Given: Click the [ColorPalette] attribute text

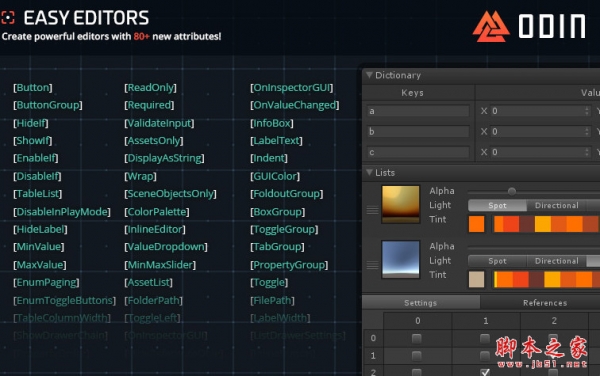Looking at the screenshot, I should (x=157, y=212).
